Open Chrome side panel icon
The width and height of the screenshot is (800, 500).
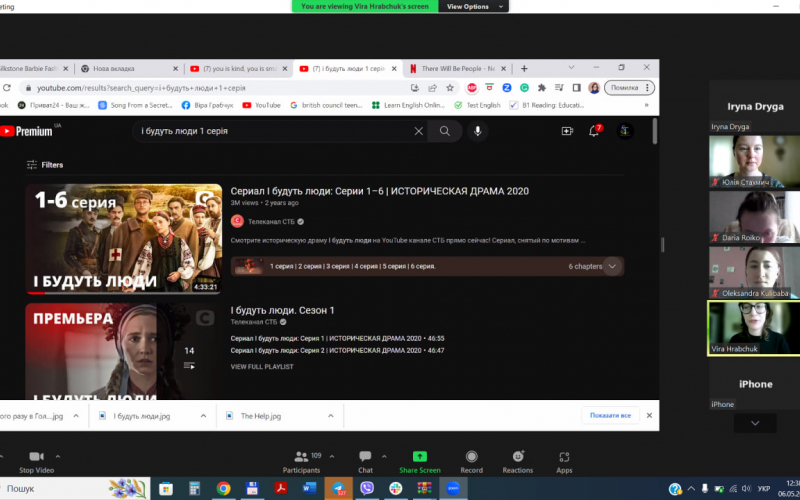click(577, 88)
